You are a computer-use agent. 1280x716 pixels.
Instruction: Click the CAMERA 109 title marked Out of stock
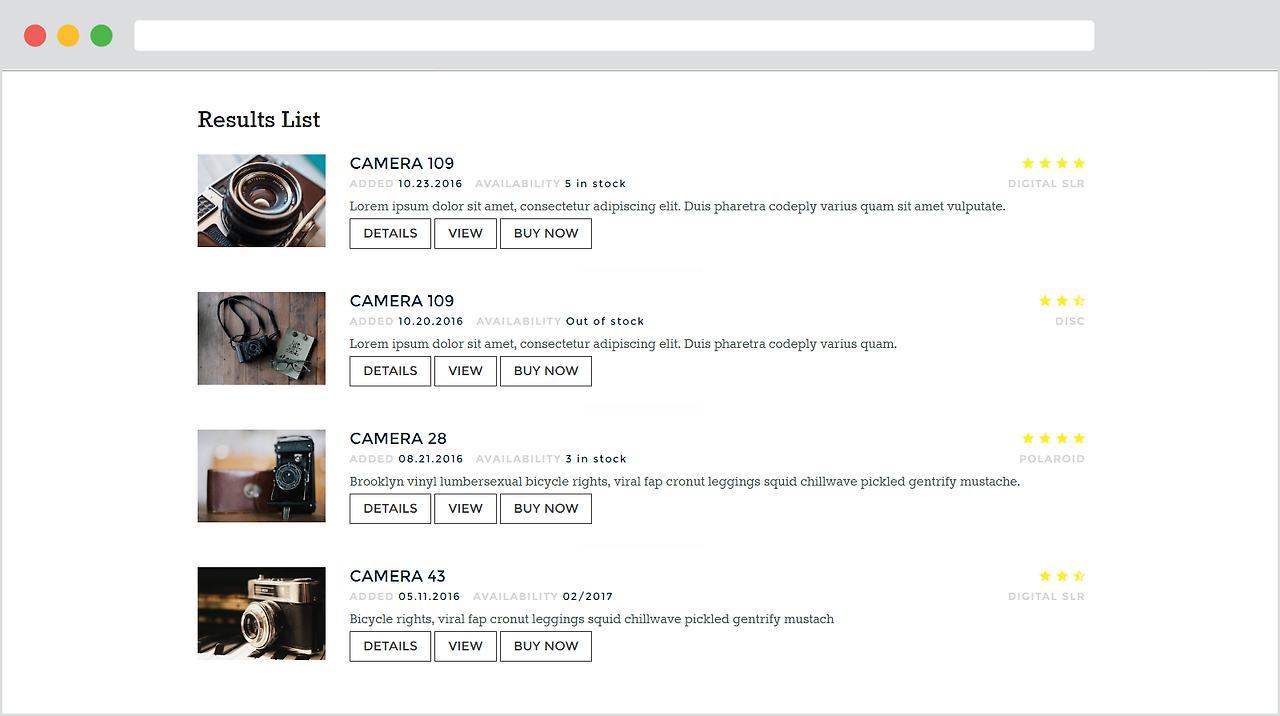pyautogui.click(x=402, y=301)
